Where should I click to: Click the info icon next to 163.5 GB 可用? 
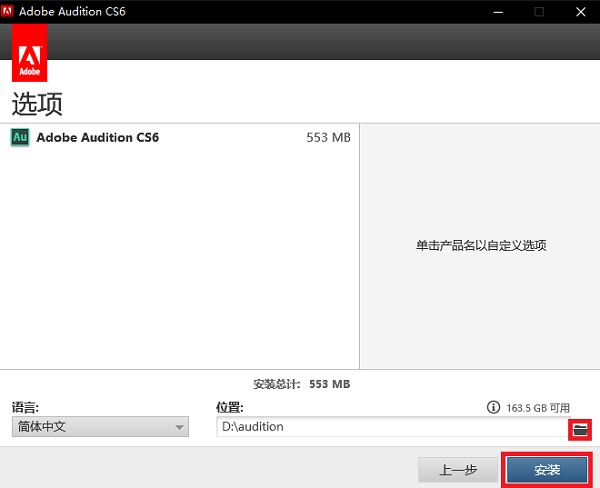pos(493,407)
